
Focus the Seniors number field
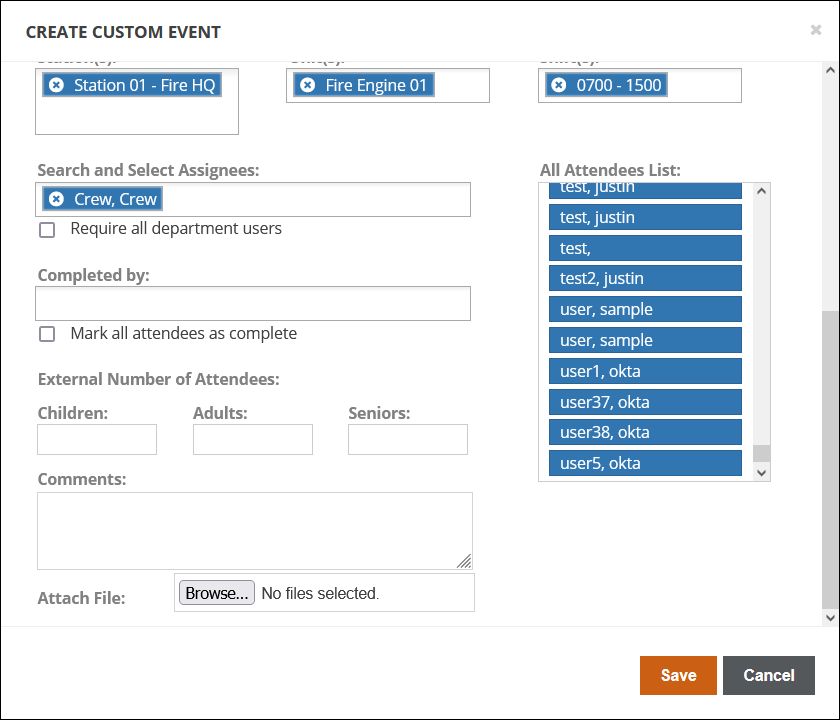click(408, 439)
